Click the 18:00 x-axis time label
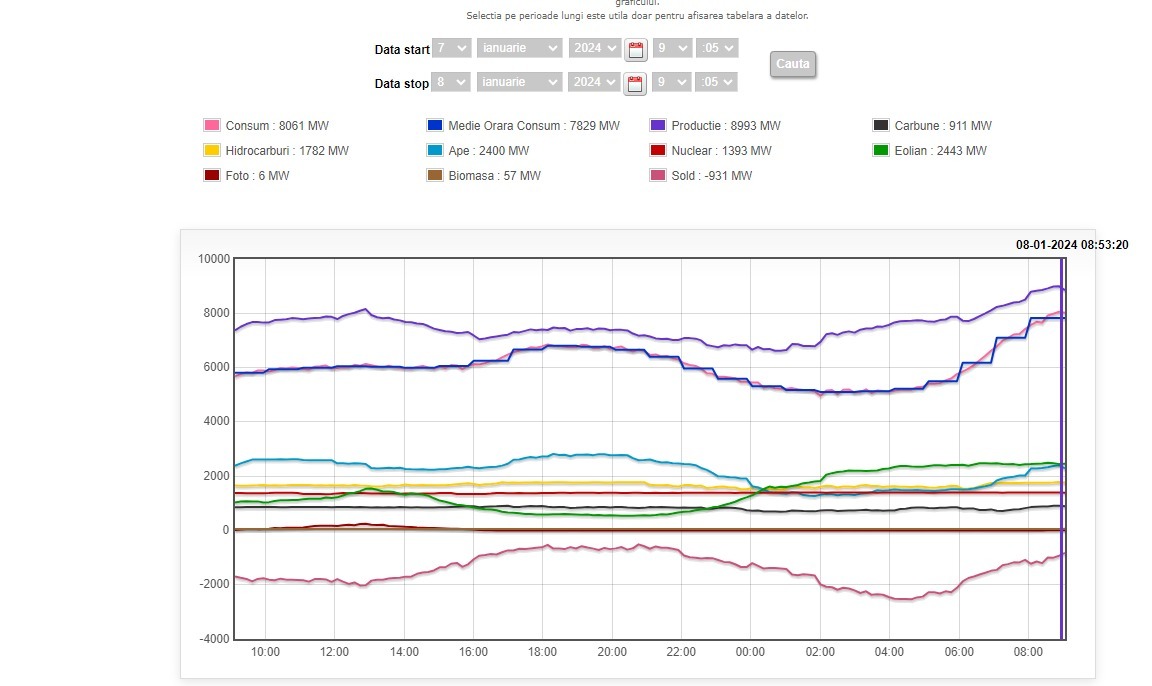The image size is (1152, 686). click(542, 651)
